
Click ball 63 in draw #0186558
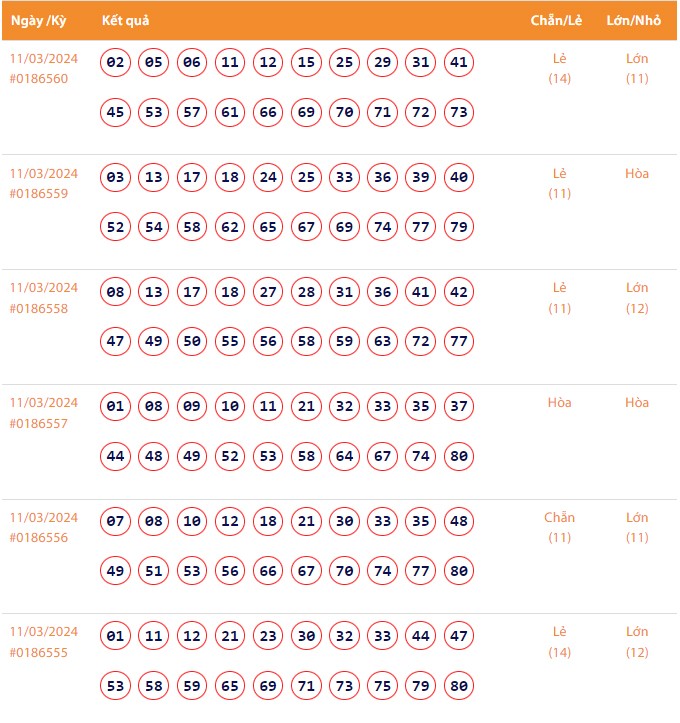(383, 342)
